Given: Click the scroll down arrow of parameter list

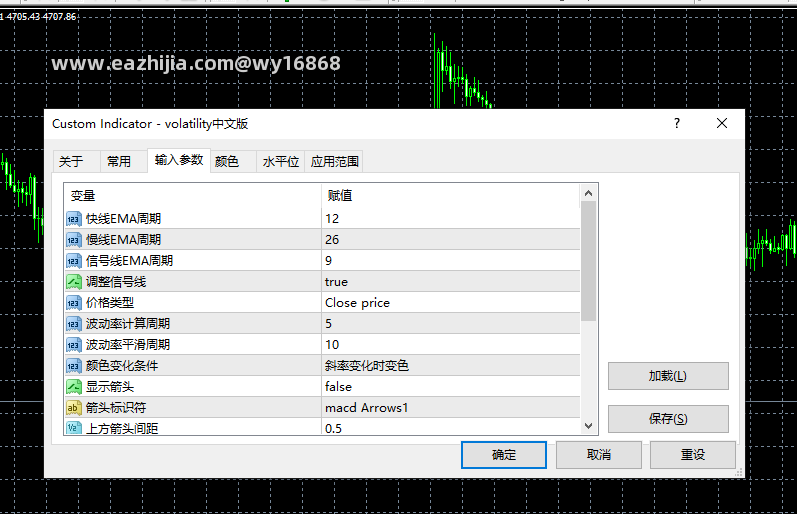Looking at the screenshot, I should [589, 426].
